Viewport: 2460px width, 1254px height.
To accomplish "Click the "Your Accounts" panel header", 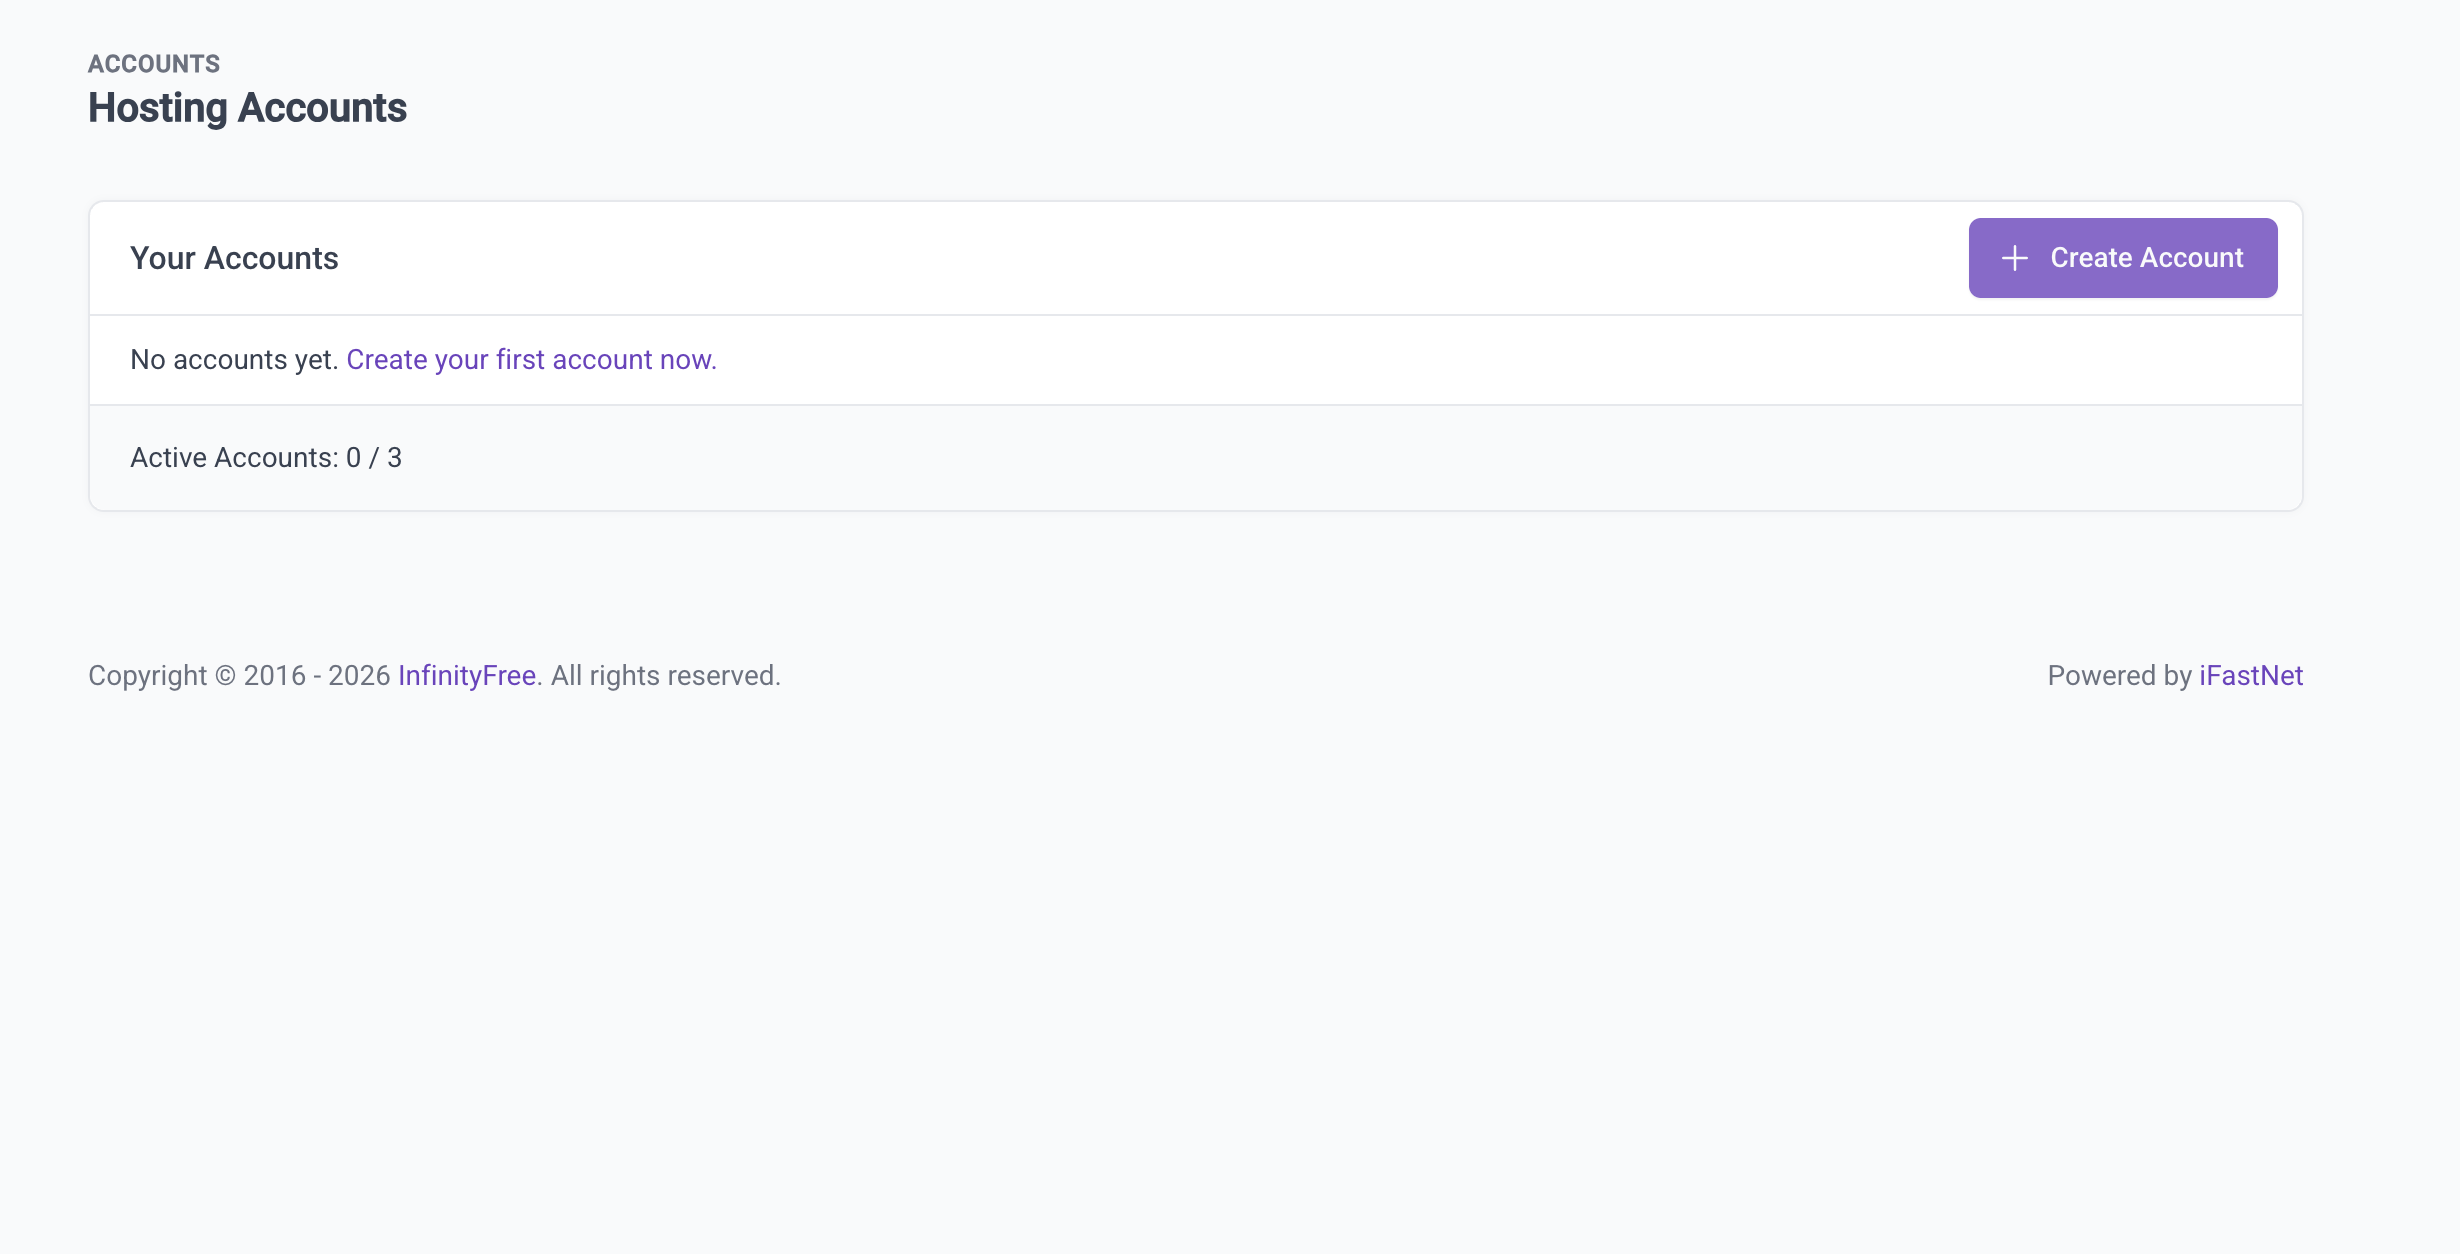I will (x=235, y=257).
